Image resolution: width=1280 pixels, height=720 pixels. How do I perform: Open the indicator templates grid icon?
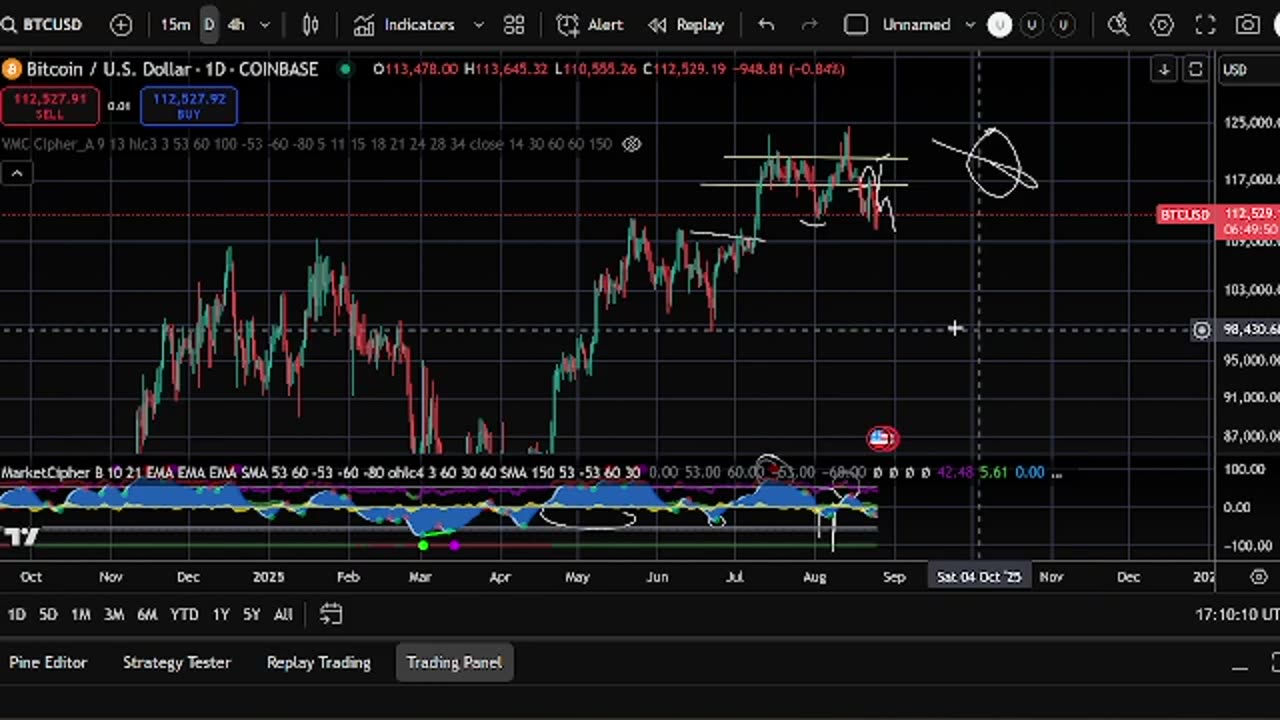[514, 25]
